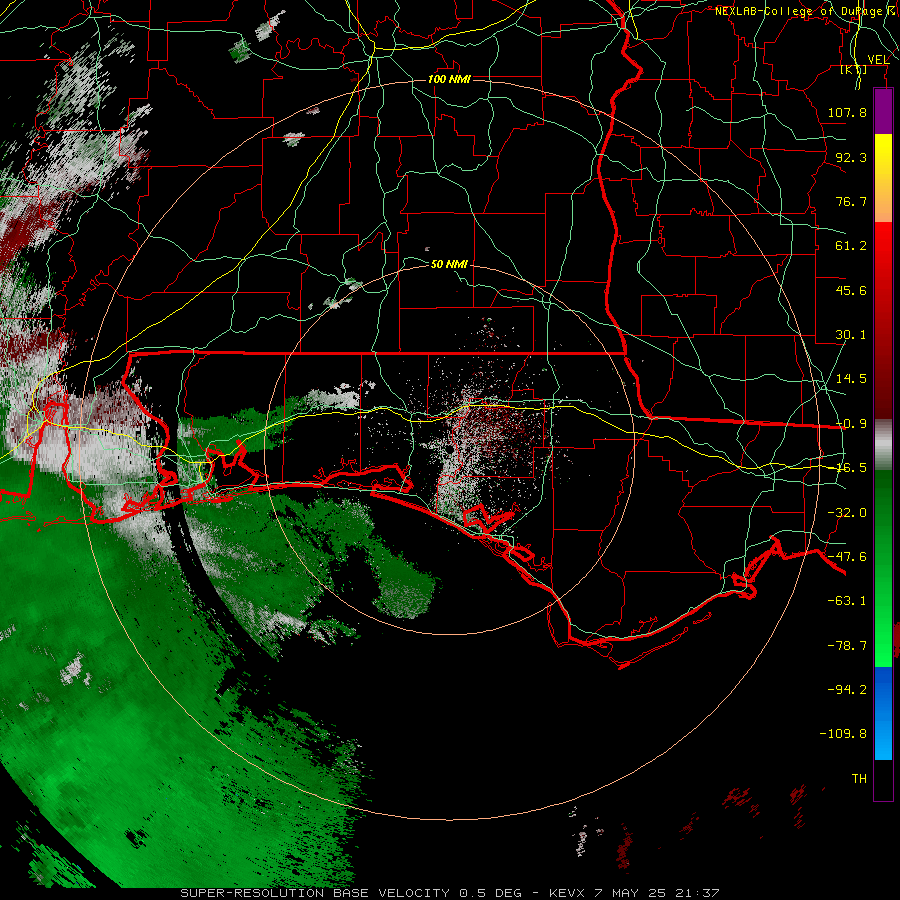This screenshot has height=900, width=900.
Task: Click the [KT] units label
Action: pyautogui.click(x=854, y=69)
